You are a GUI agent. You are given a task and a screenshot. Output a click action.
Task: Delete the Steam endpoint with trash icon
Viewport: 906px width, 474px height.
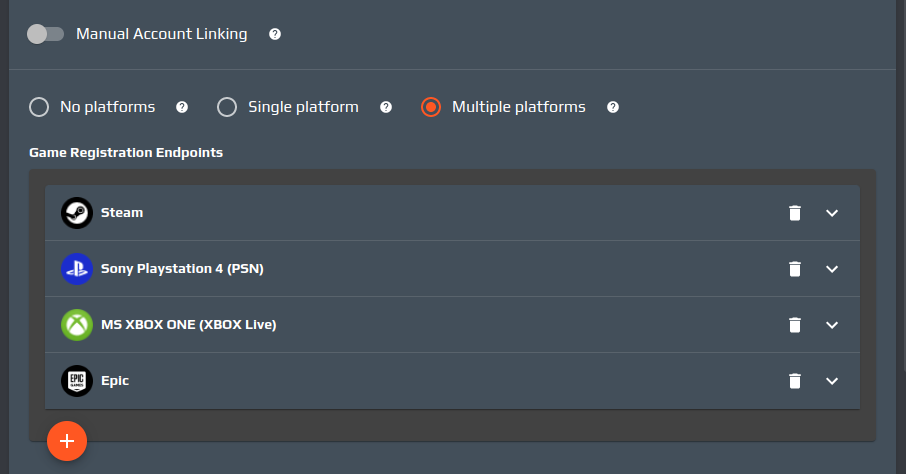pos(795,213)
